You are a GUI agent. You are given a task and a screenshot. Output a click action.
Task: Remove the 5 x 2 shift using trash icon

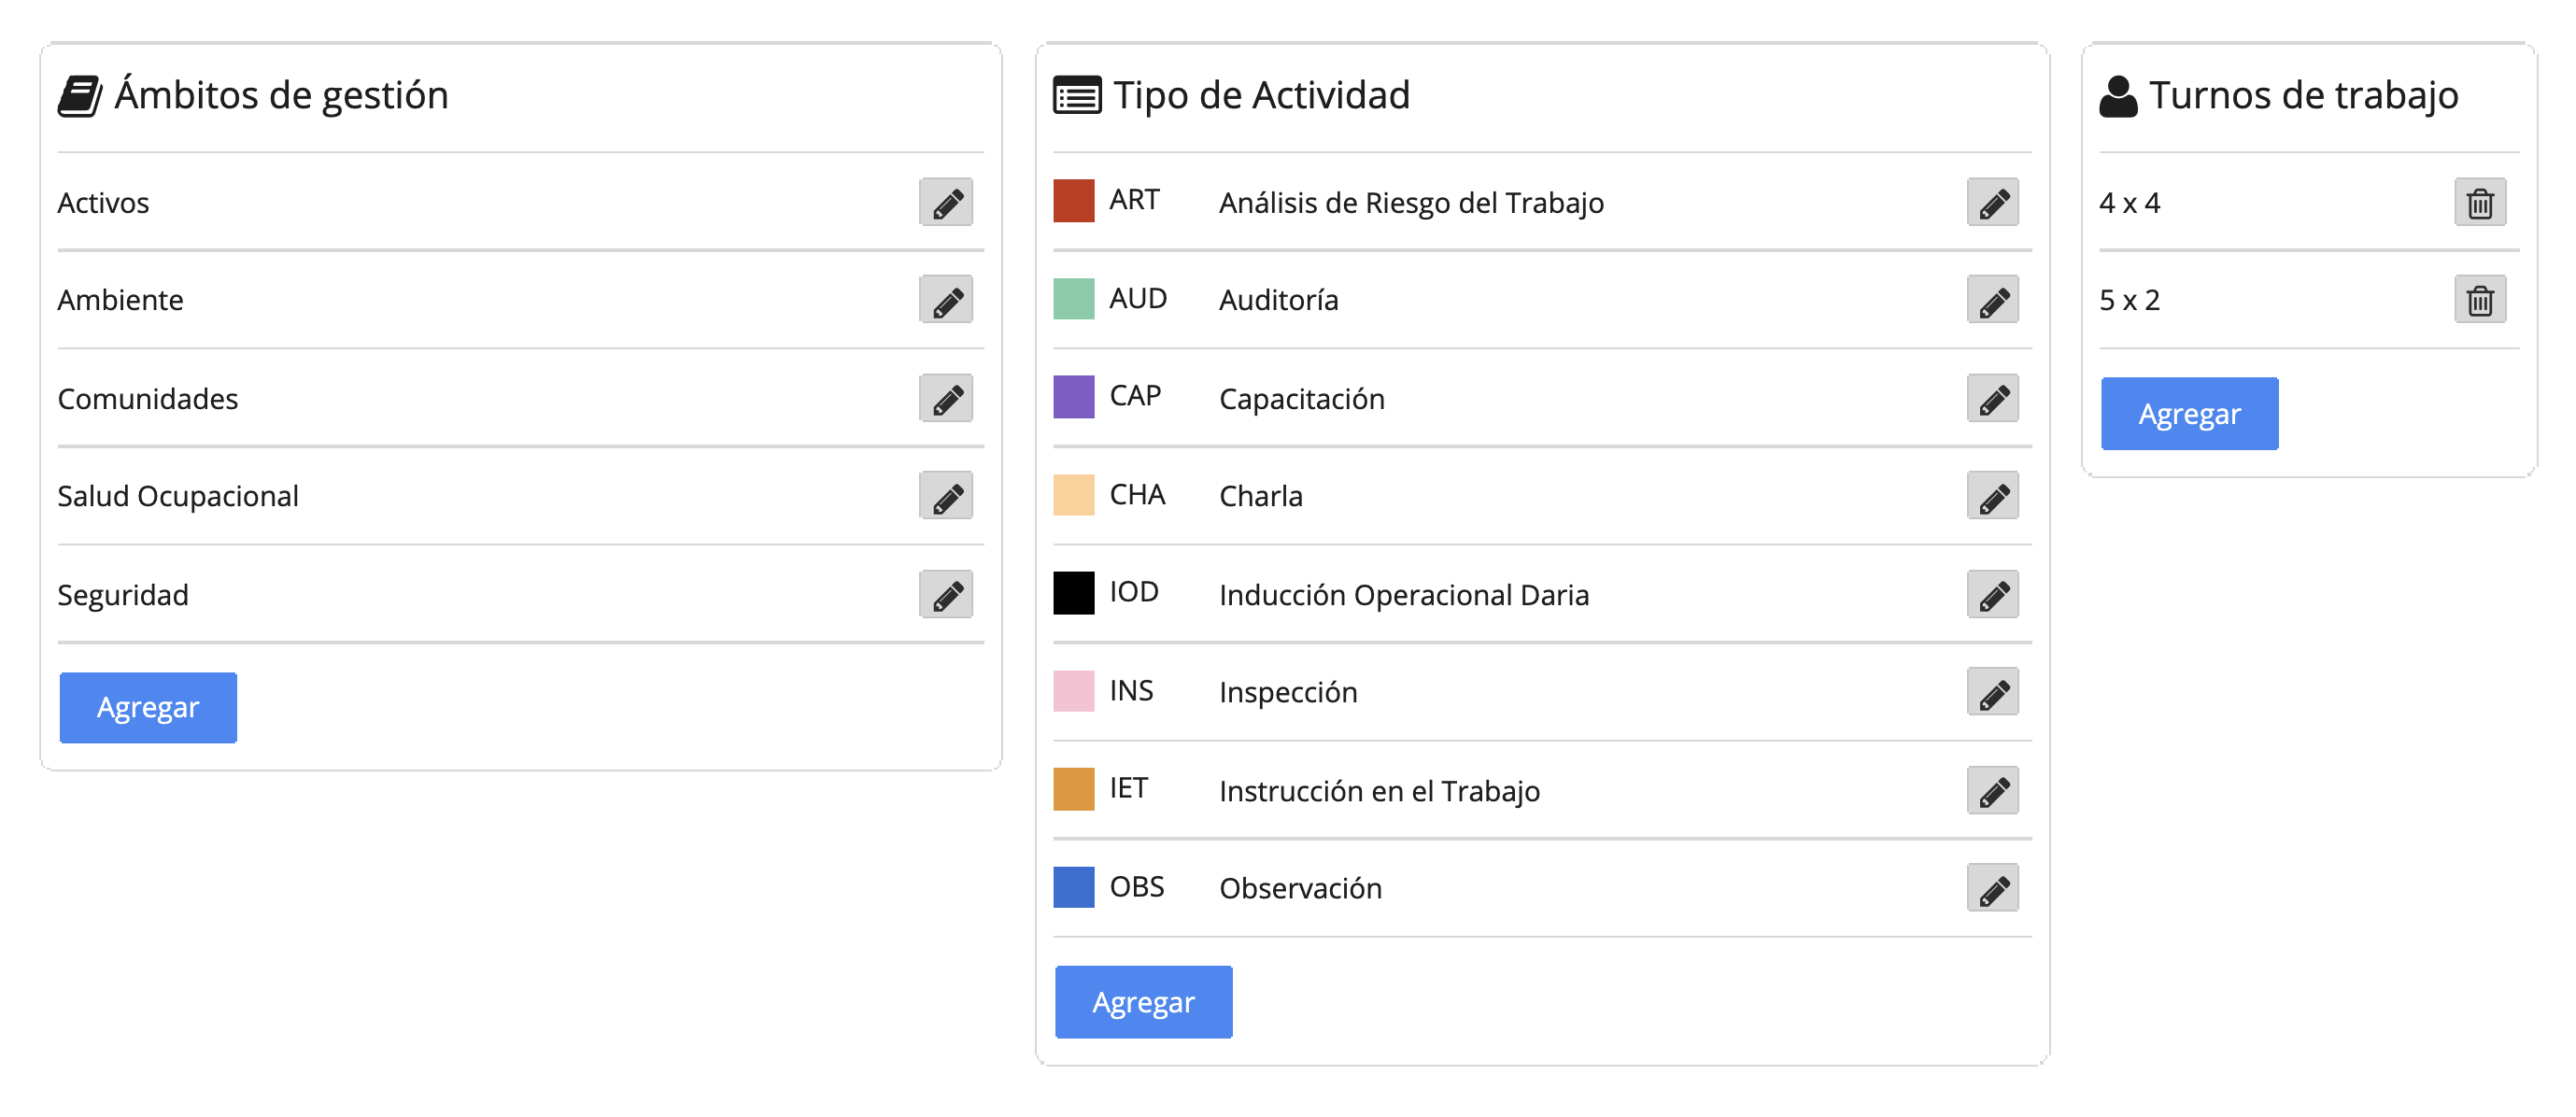[2480, 300]
